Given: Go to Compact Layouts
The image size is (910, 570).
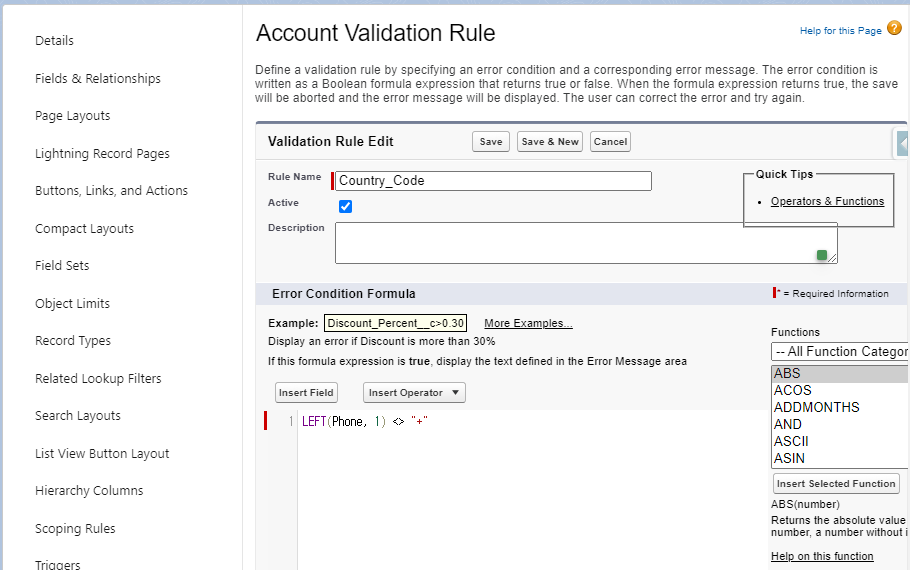Looking at the screenshot, I should coord(84,229).
